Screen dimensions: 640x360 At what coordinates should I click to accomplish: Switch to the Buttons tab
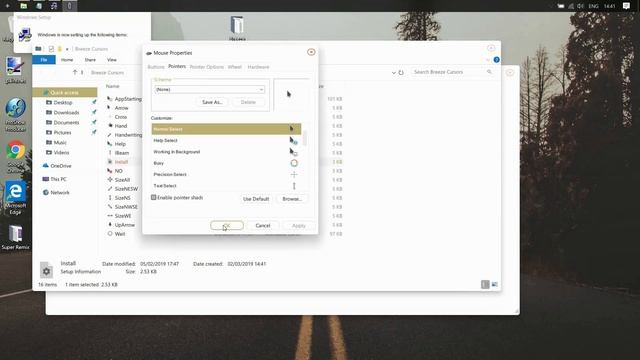point(156,67)
